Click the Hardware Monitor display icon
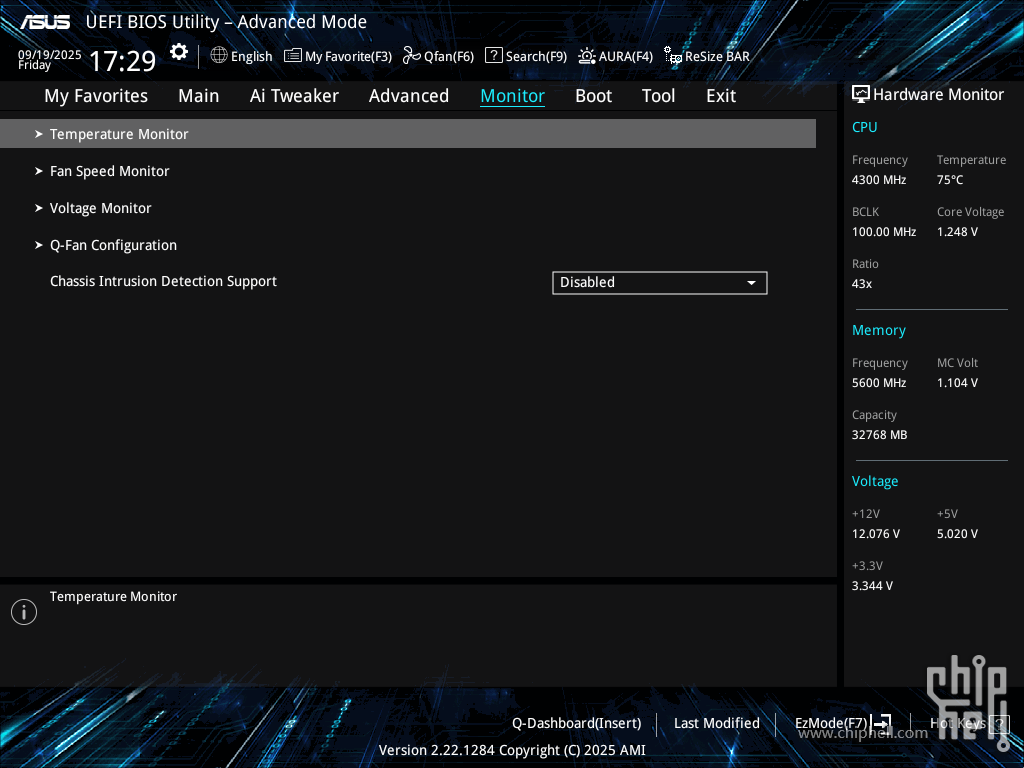Image resolution: width=1024 pixels, height=768 pixels. click(x=861, y=95)
